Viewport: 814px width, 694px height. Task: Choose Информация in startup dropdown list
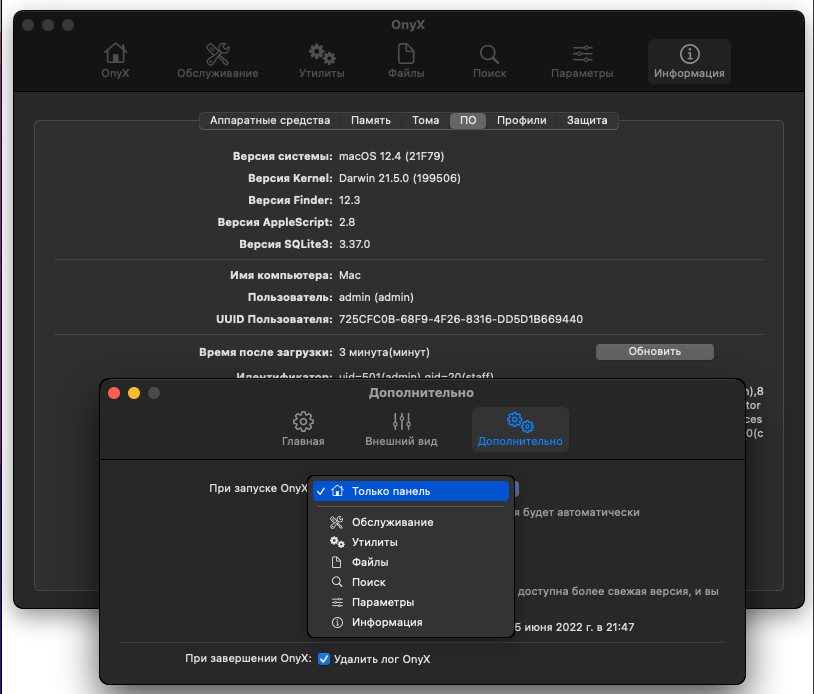[411, 622]
